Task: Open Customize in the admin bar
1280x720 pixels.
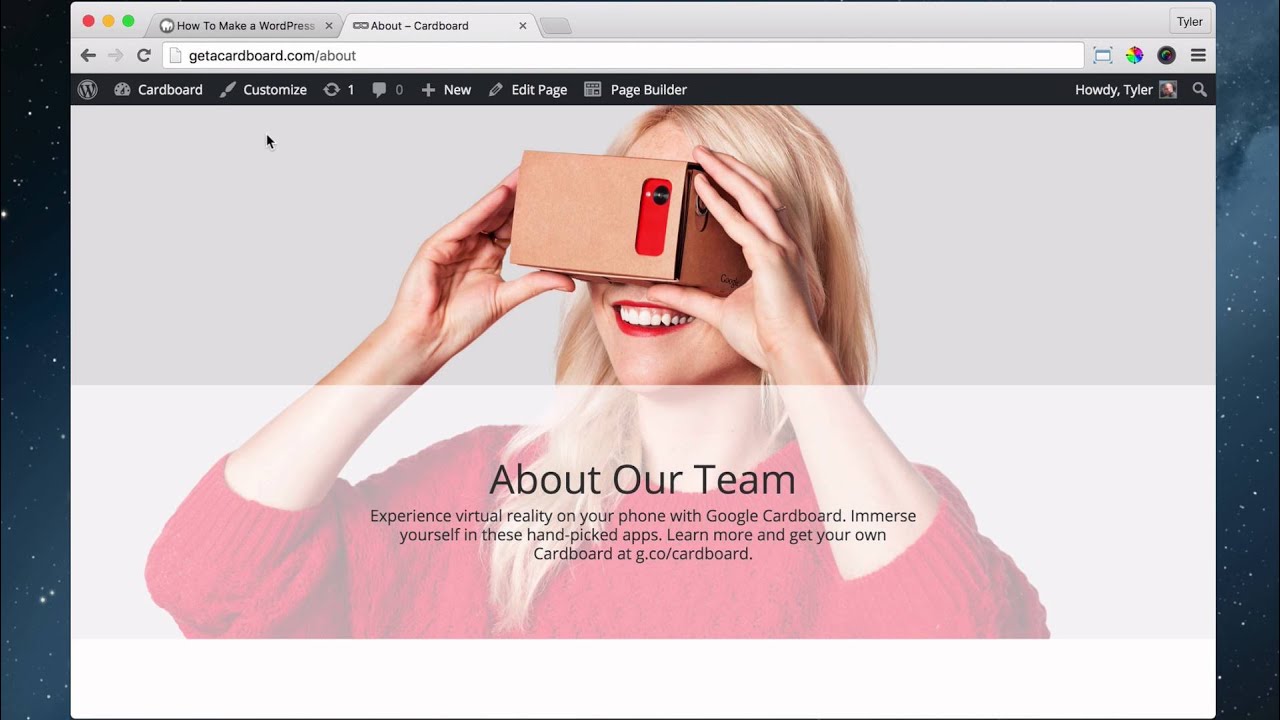Action: 263,90
